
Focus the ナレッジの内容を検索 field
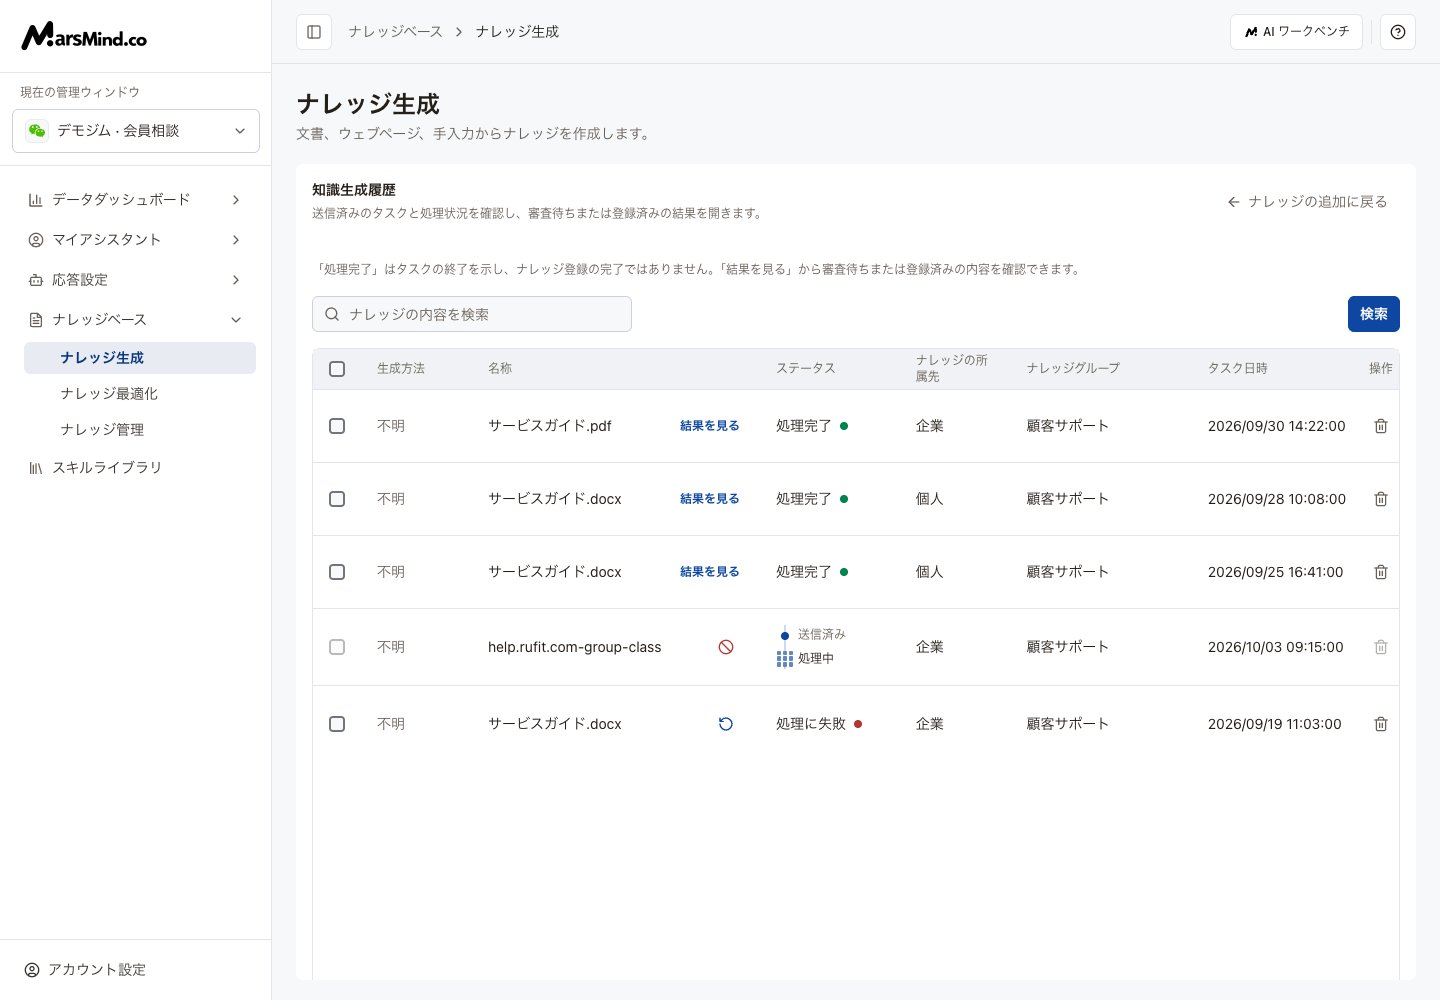click(x=472, y=314)
